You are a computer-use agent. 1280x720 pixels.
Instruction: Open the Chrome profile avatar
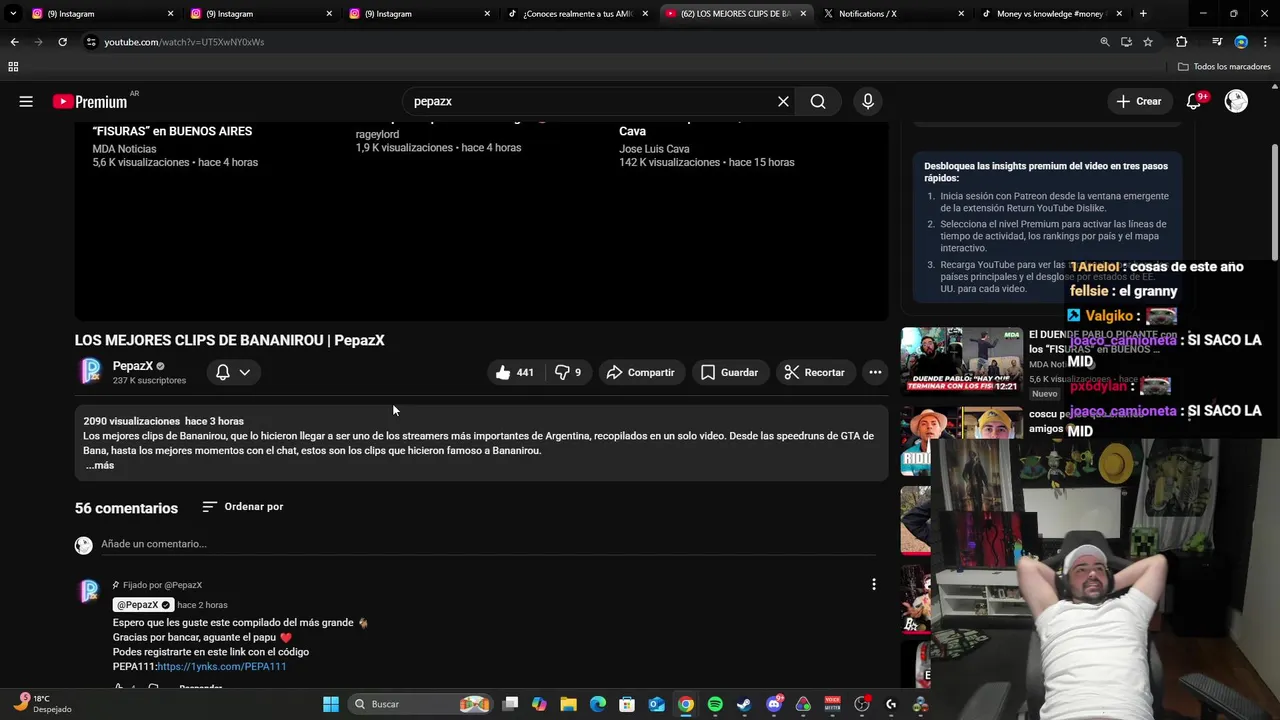[x=1241, y=42]
